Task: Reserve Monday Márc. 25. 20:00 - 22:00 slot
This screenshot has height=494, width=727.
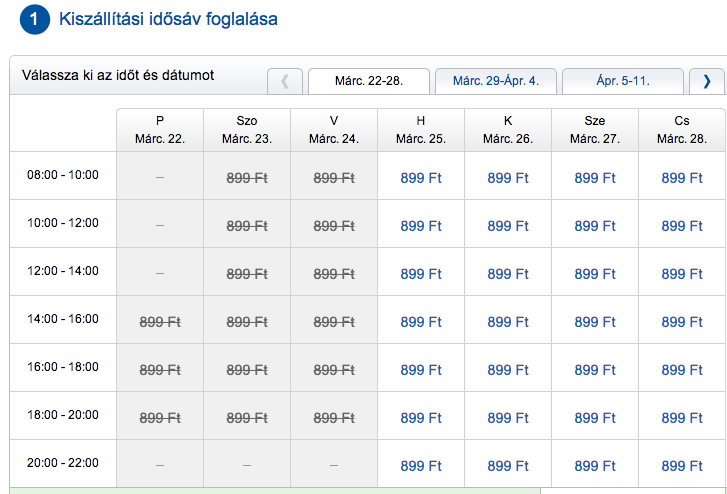Action: [x=421, y=466]
